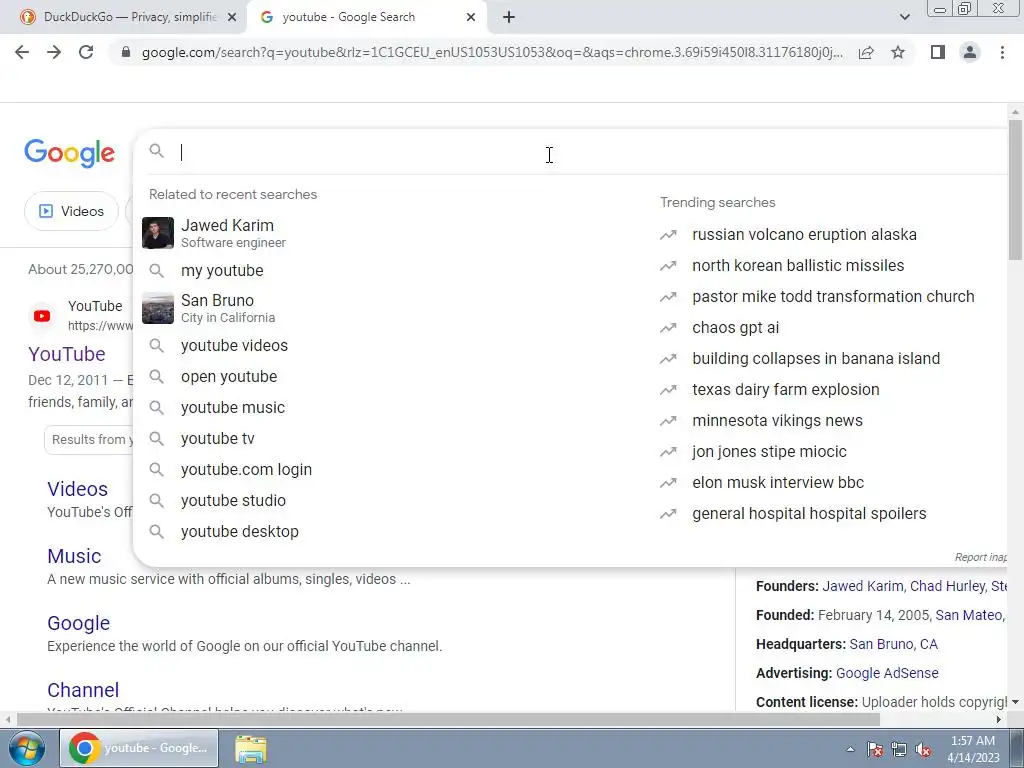
Task: Select the 'my youtube' suggestion
Action: 392,270
